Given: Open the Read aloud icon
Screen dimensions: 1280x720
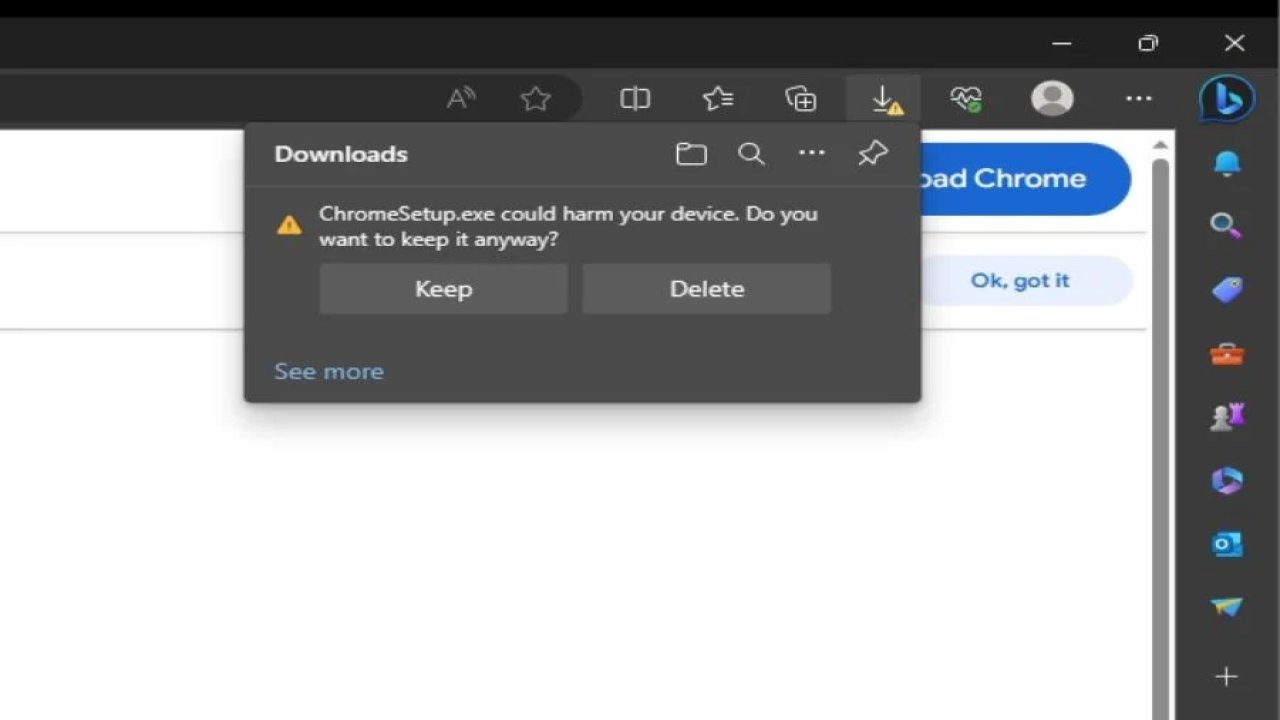Looking at the screenshot, I should [460, 98].
